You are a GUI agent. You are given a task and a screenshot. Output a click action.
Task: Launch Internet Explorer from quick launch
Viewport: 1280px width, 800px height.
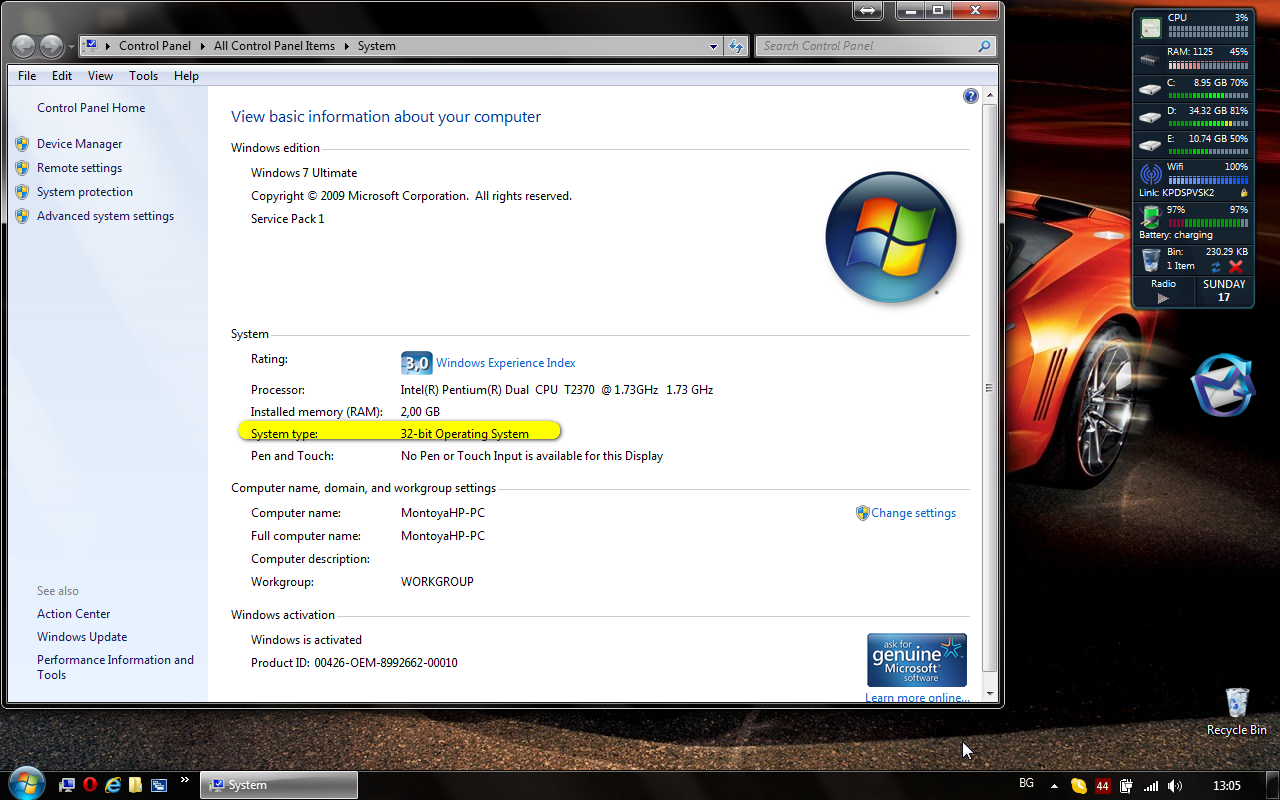point(113,785)
